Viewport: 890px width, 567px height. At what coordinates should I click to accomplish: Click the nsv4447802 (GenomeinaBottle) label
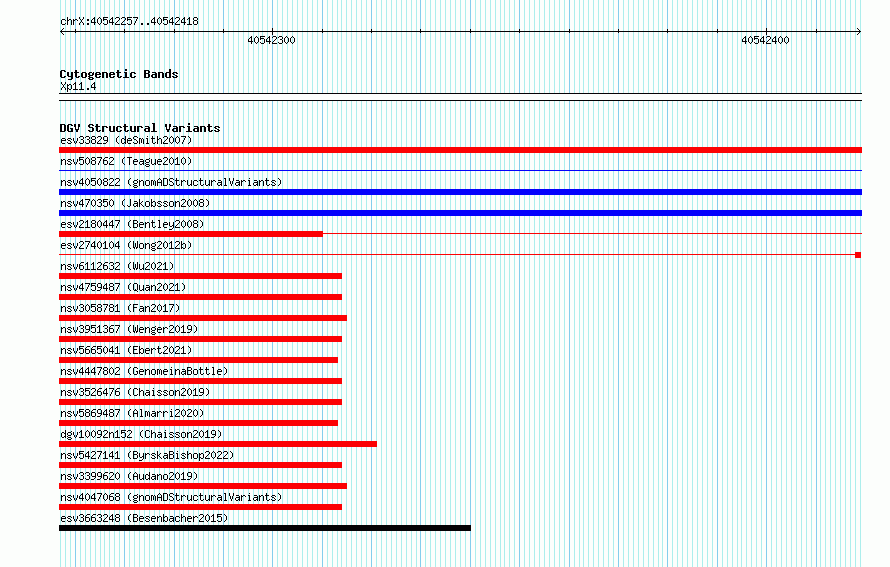[144, 371]
